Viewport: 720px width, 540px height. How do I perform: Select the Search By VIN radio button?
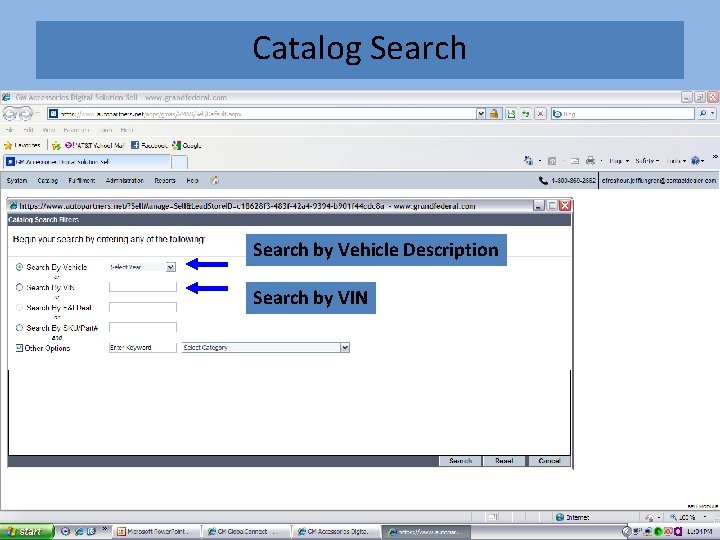pyautogui.click(x=19, y=287)
